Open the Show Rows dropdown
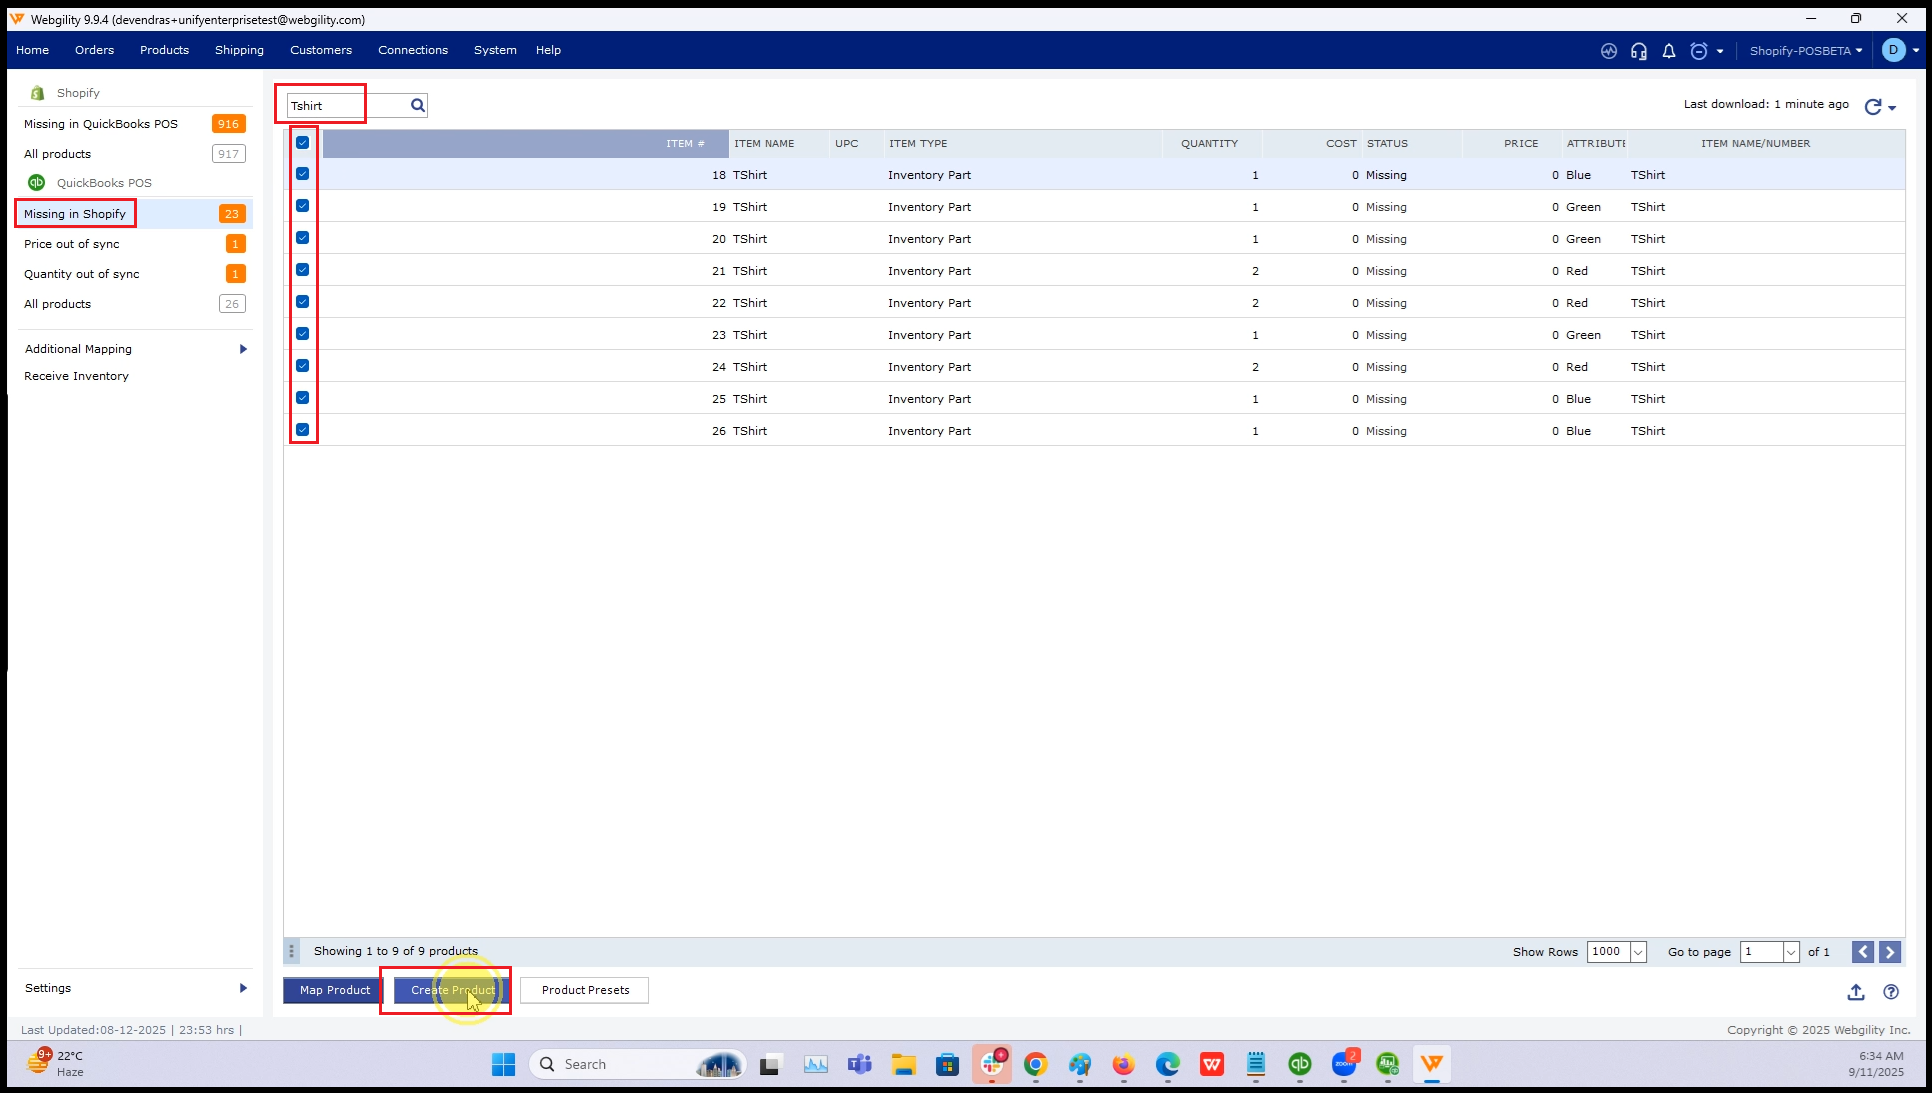This screenshot has width=1932, height=1093. pyautogui.click(x=1638, y=952)
